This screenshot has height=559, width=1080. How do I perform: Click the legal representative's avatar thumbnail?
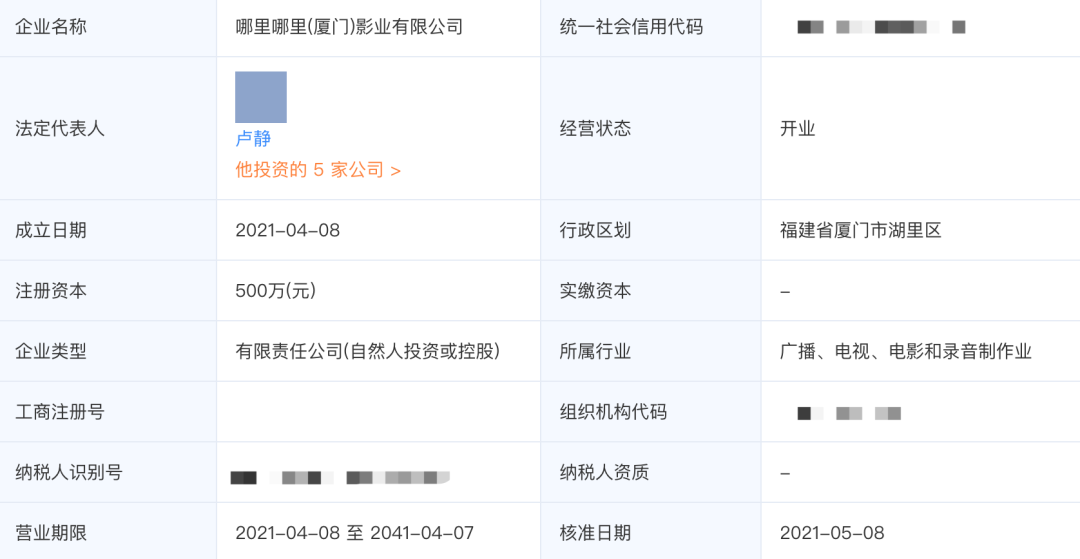click(261, 97)
